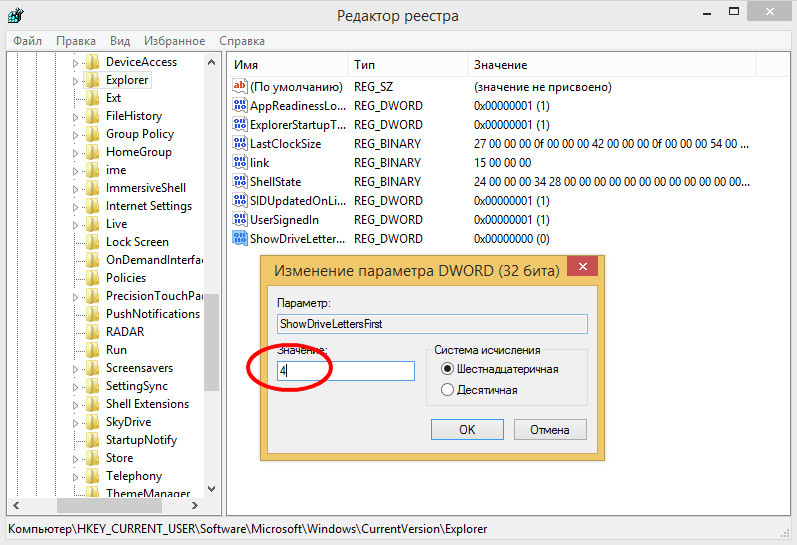
Task: Open the Справка menu
Action: [242, 41]
